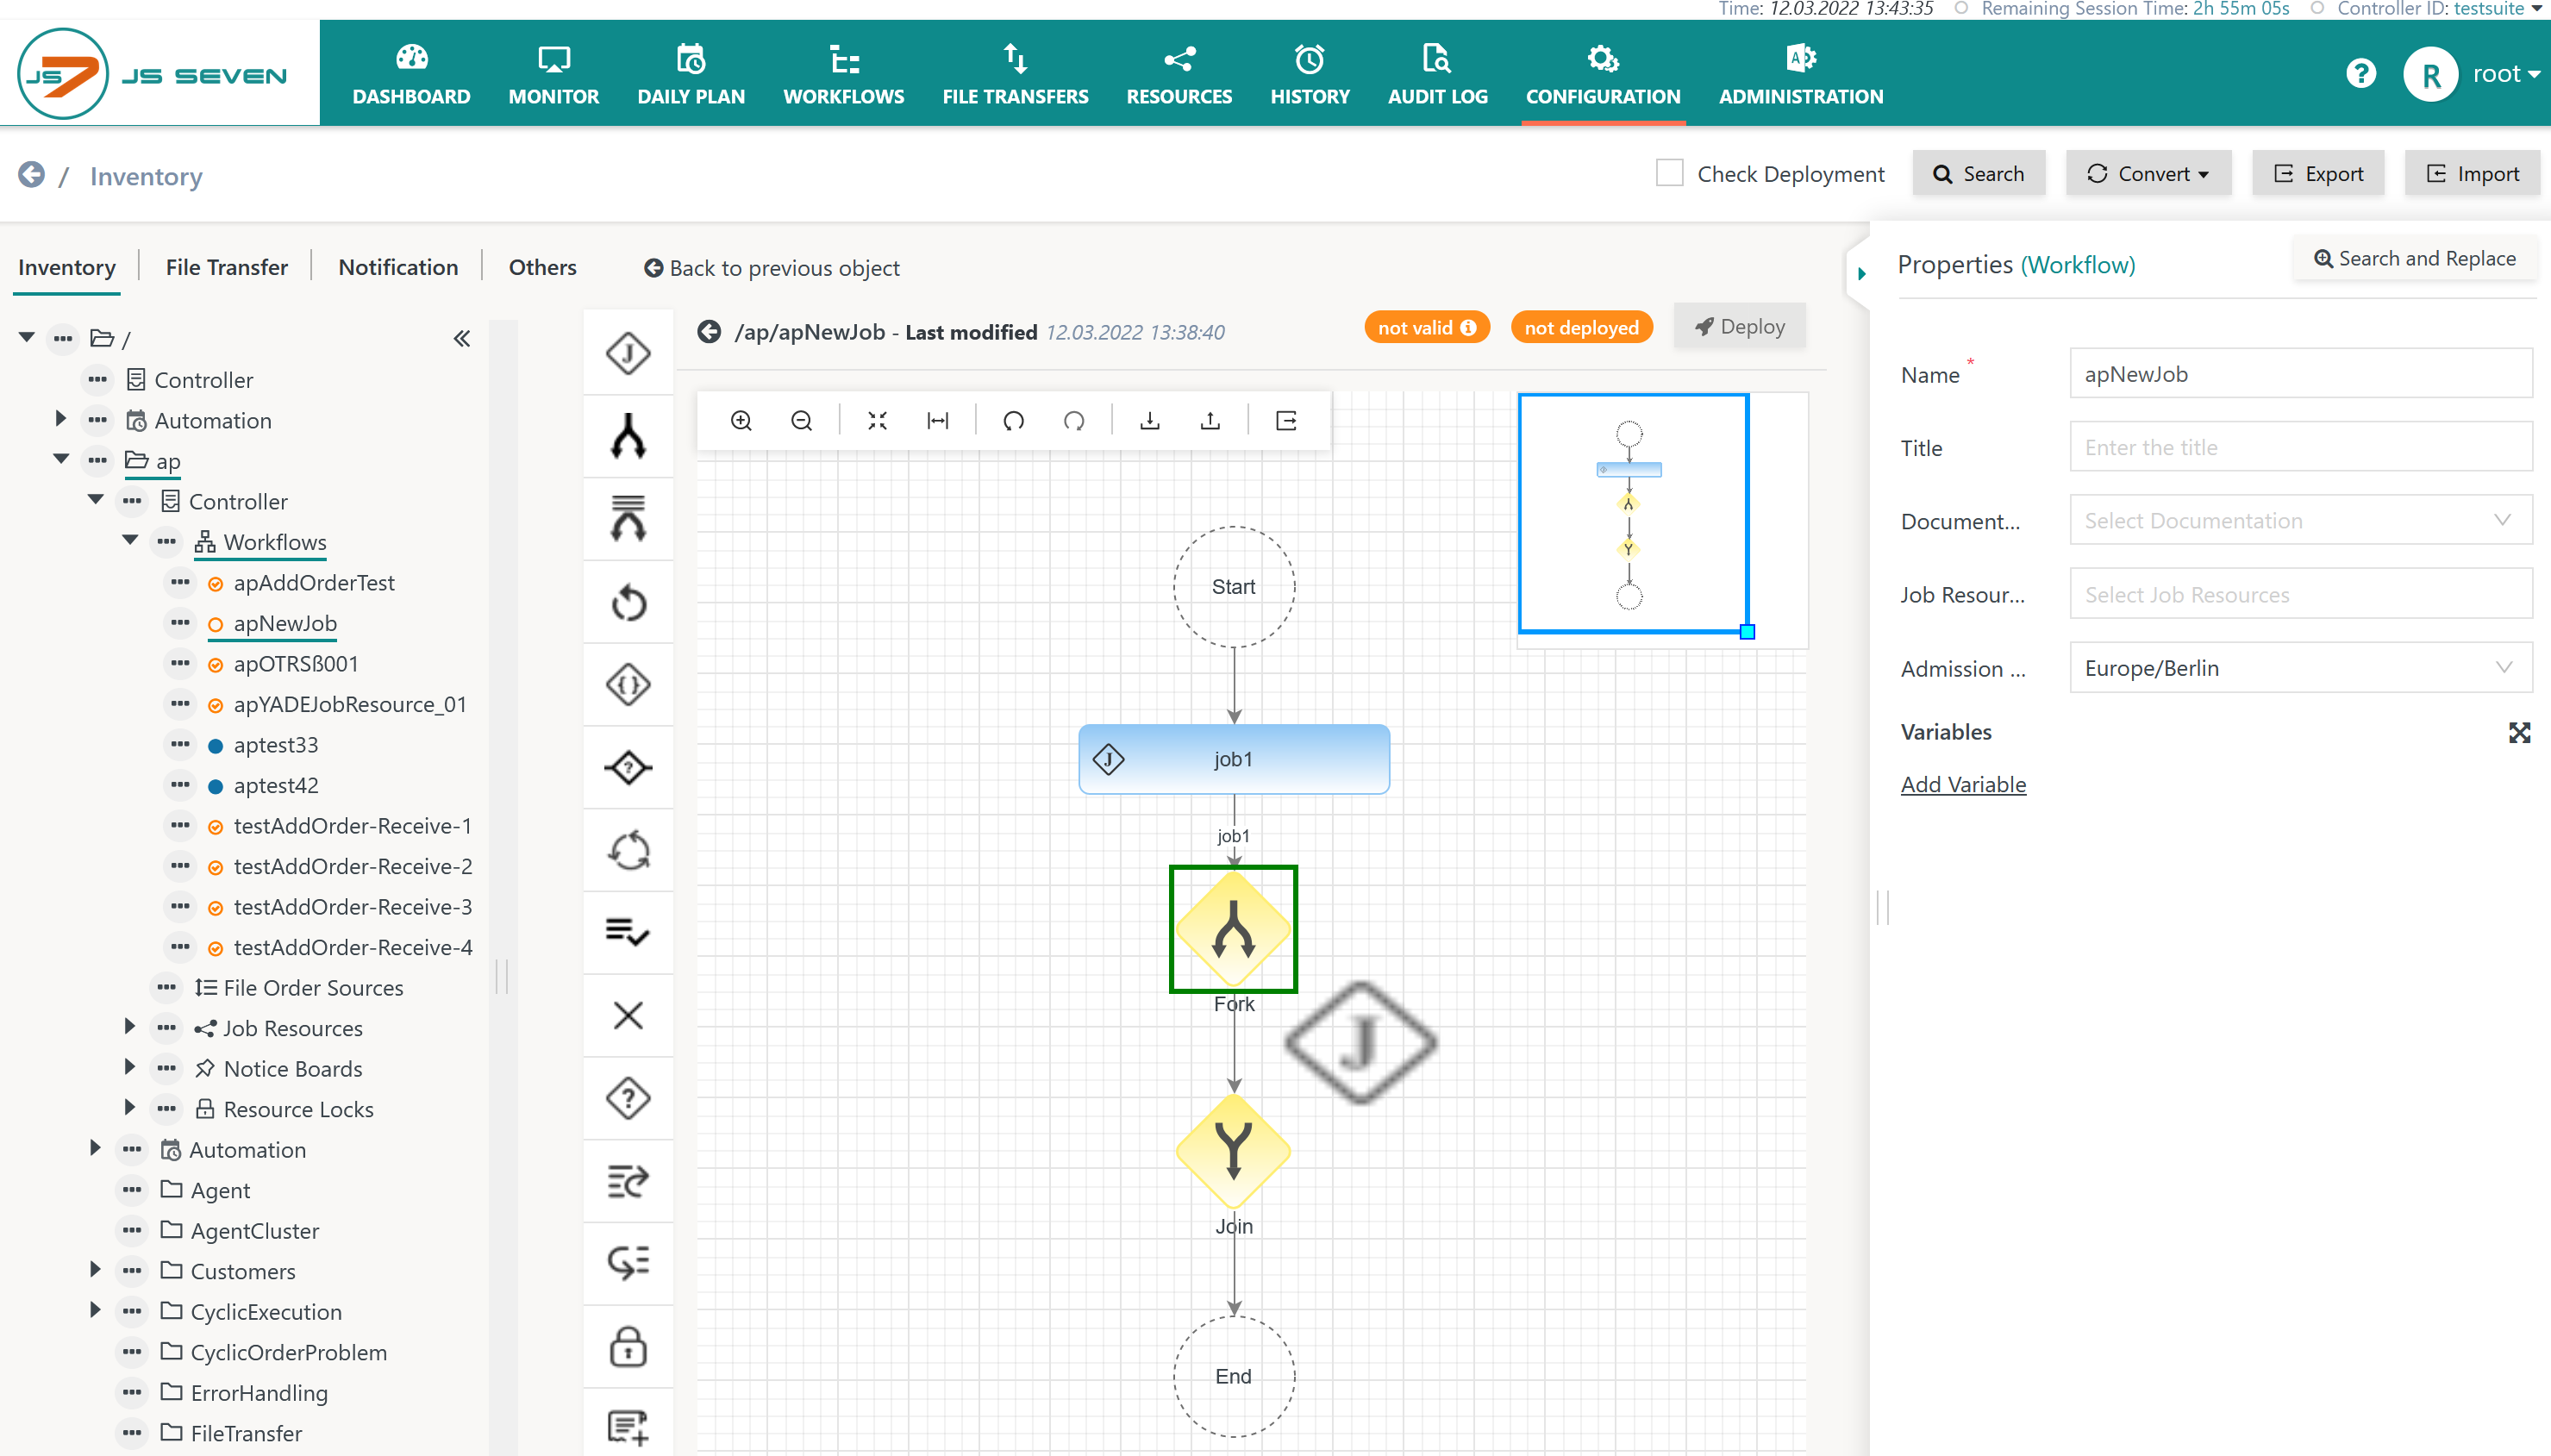Zoom in on the workflow canvas
The image size is (2551, 1456).
pos(741,421)
